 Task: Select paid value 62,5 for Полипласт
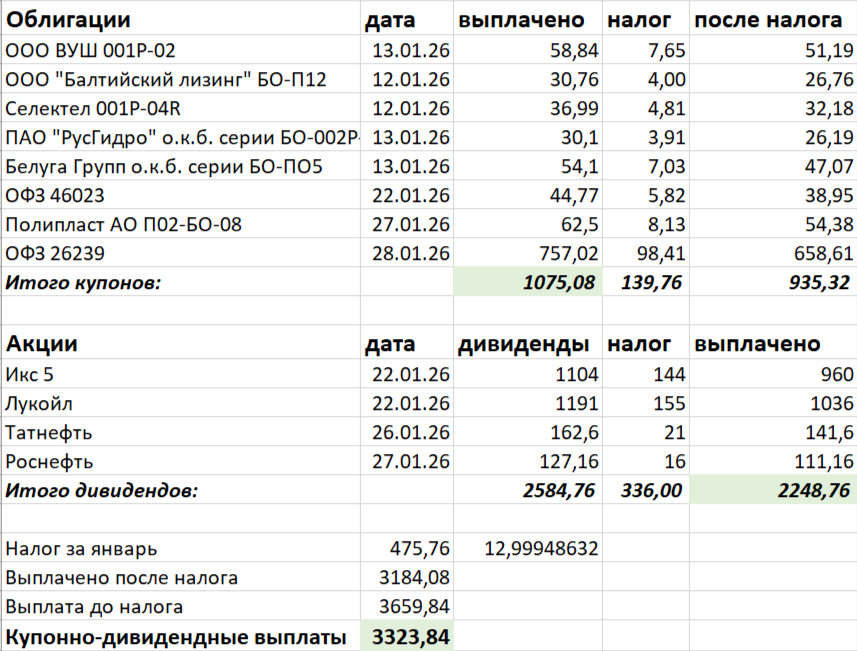[528, 224]
